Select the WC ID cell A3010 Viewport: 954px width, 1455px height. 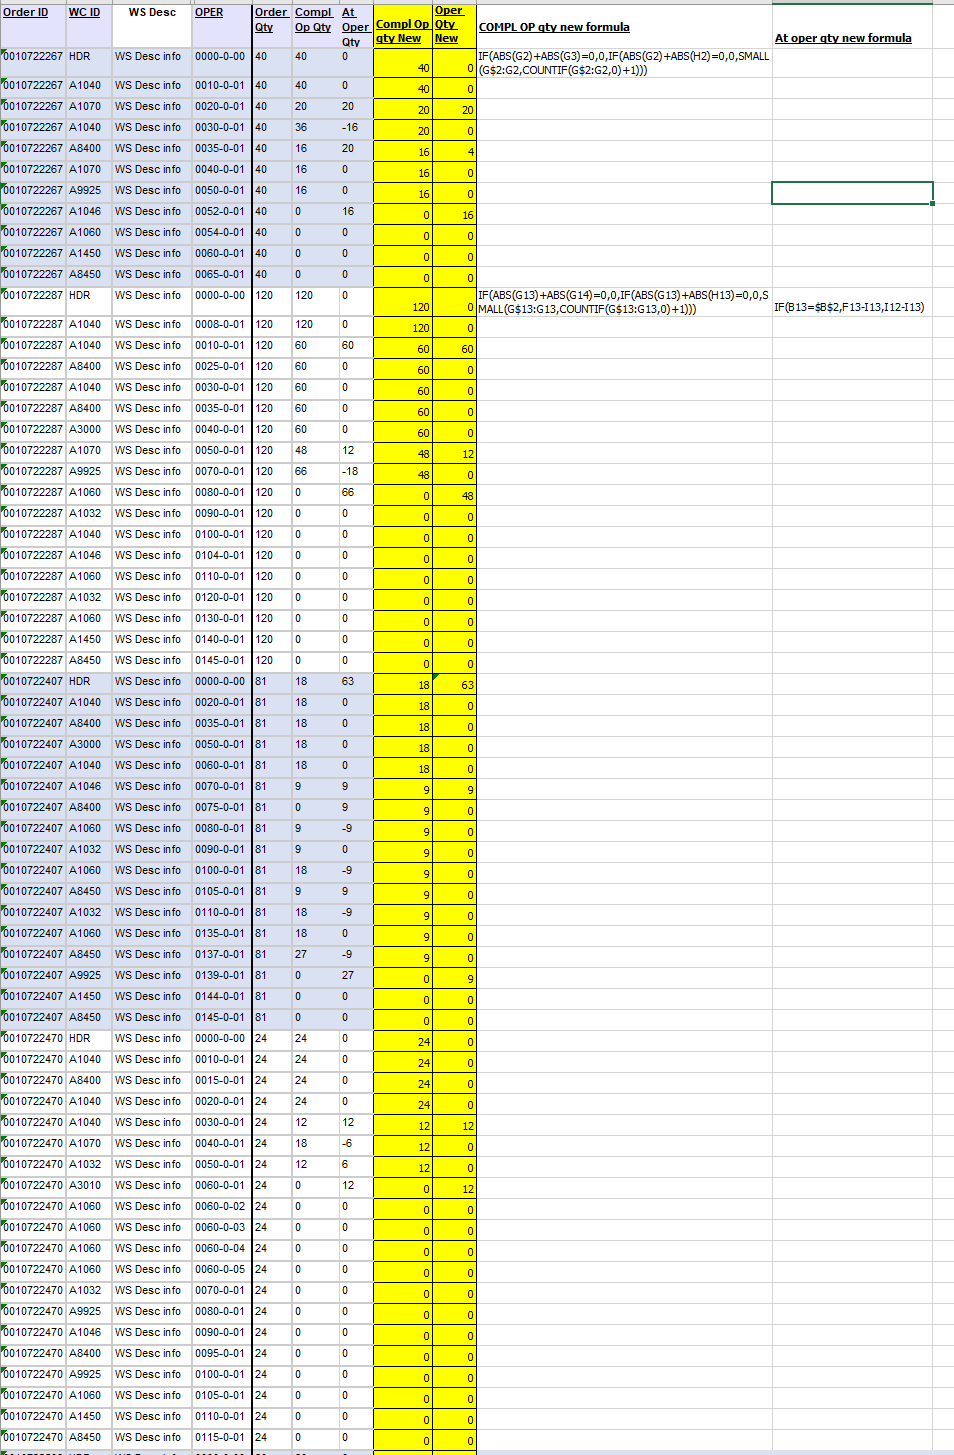88,1185
